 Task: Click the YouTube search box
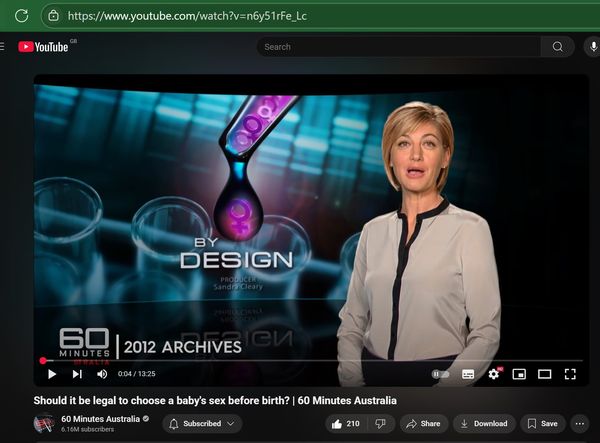pyautogui.click(x=398, y=47)
